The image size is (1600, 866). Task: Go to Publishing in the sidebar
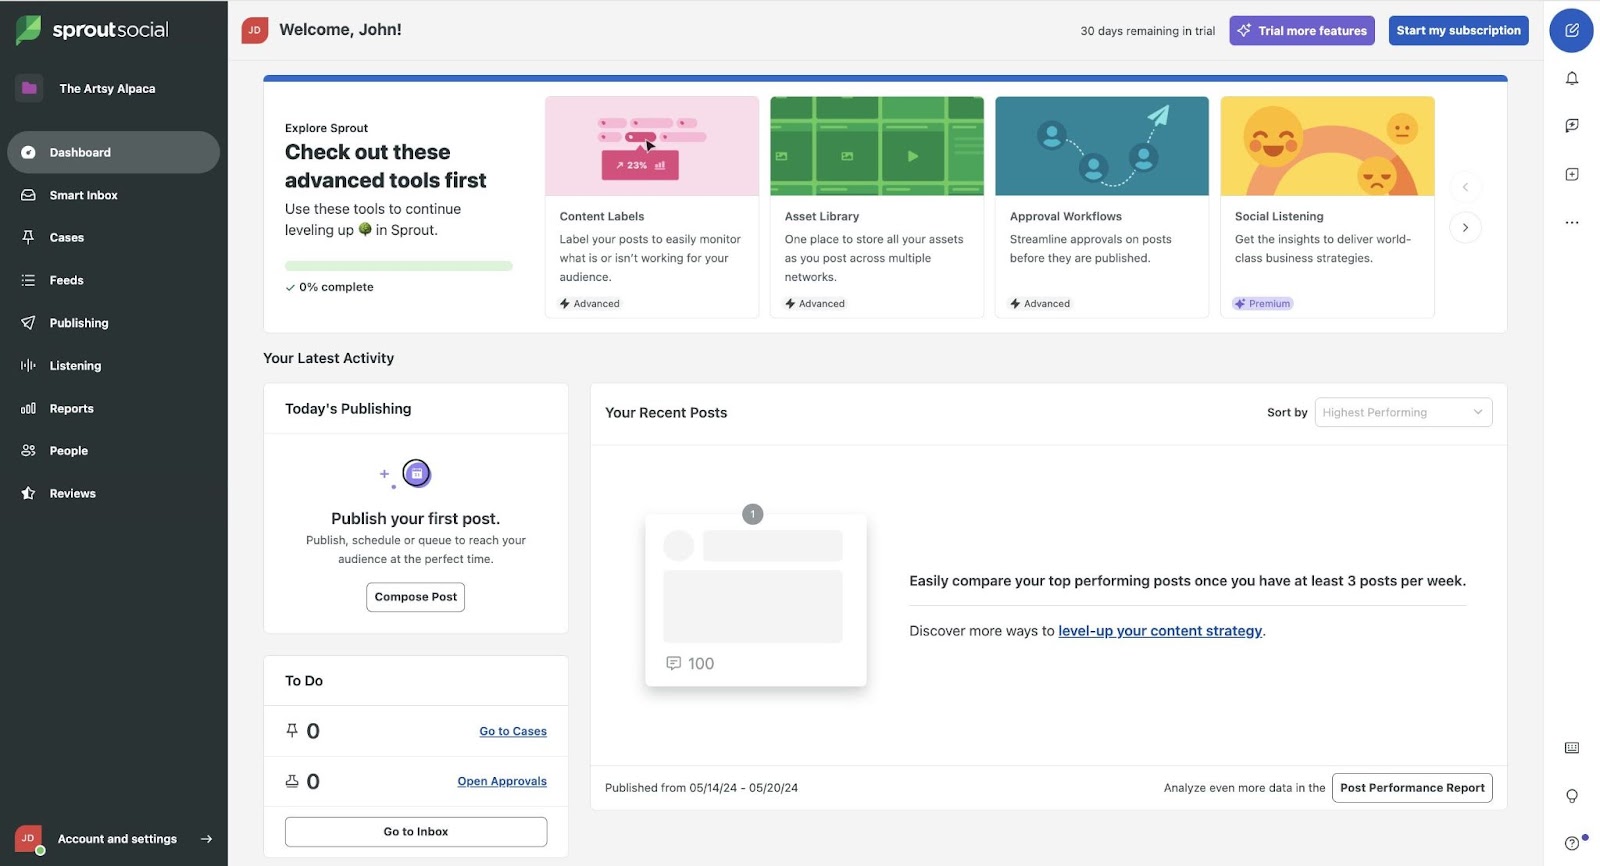pos(113,323)
